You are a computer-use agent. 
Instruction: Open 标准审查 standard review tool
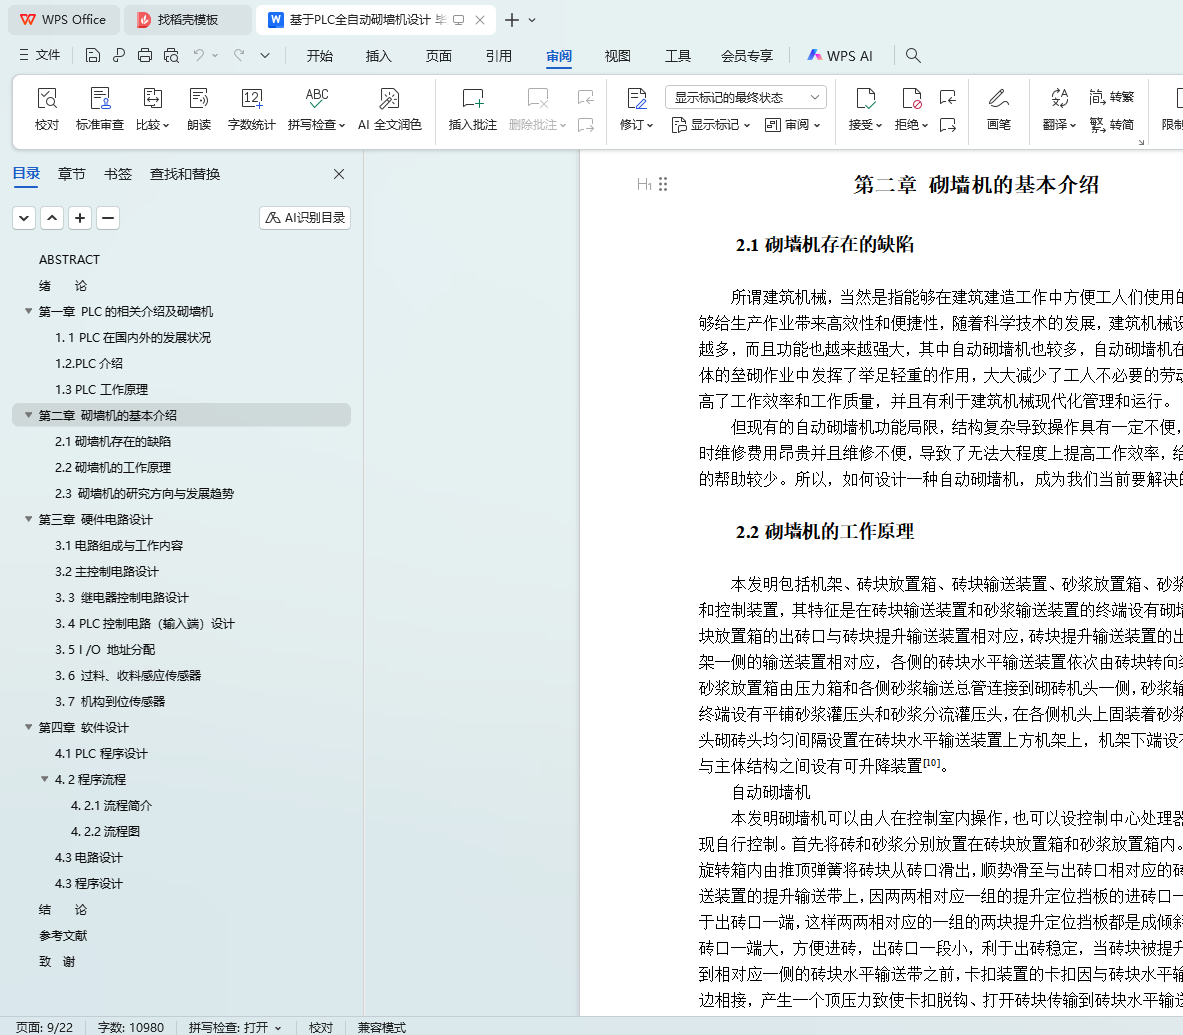(100, 109)
